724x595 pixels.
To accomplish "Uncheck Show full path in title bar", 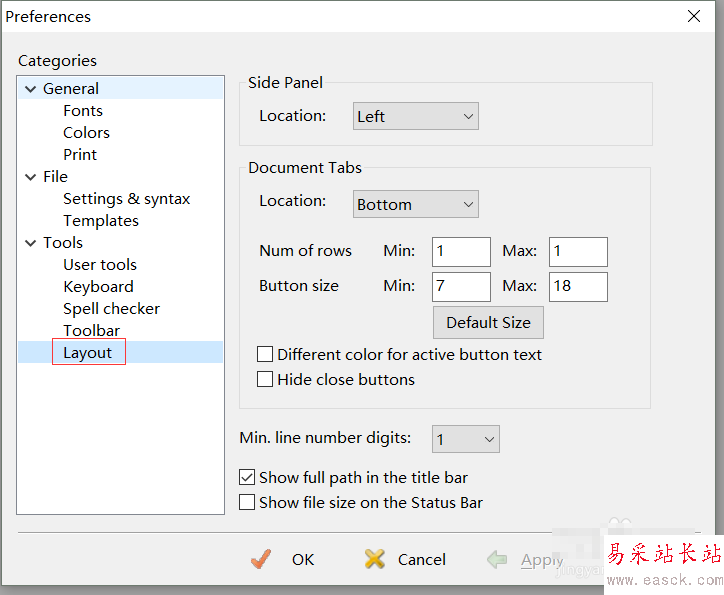I will [x=247, y=478].
